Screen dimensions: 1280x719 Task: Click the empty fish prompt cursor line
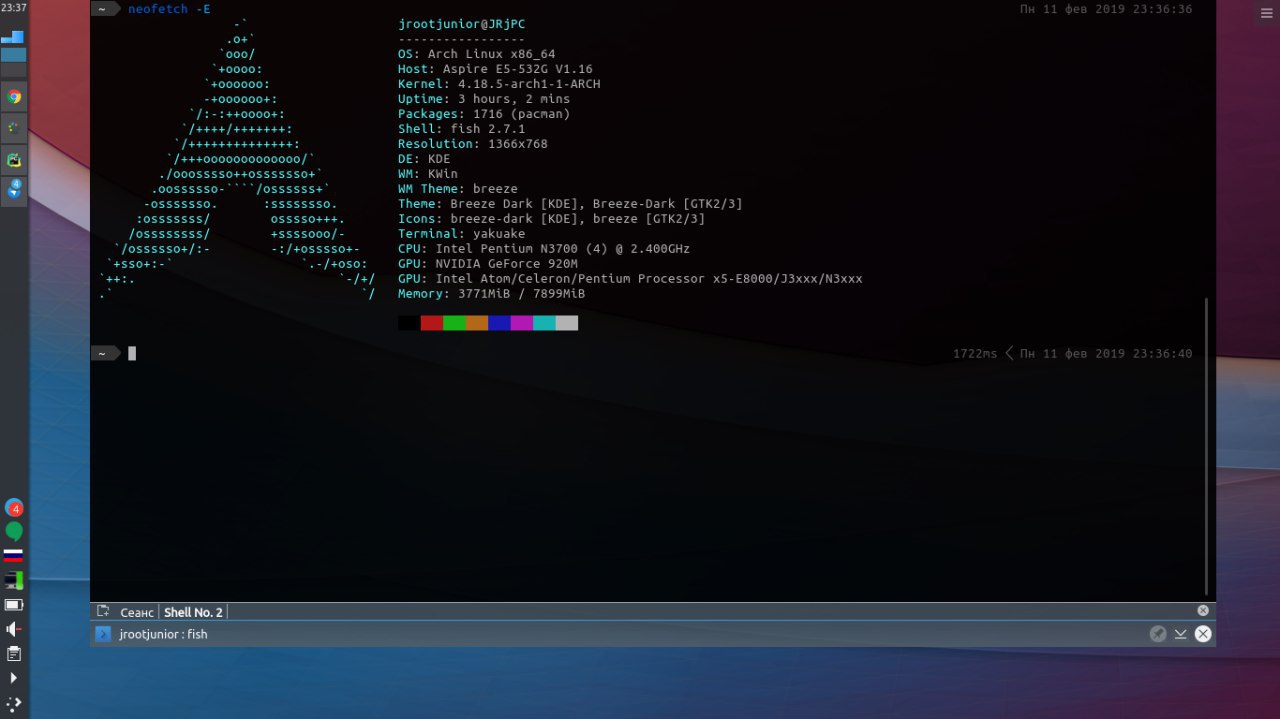click(x=132, y=354)
